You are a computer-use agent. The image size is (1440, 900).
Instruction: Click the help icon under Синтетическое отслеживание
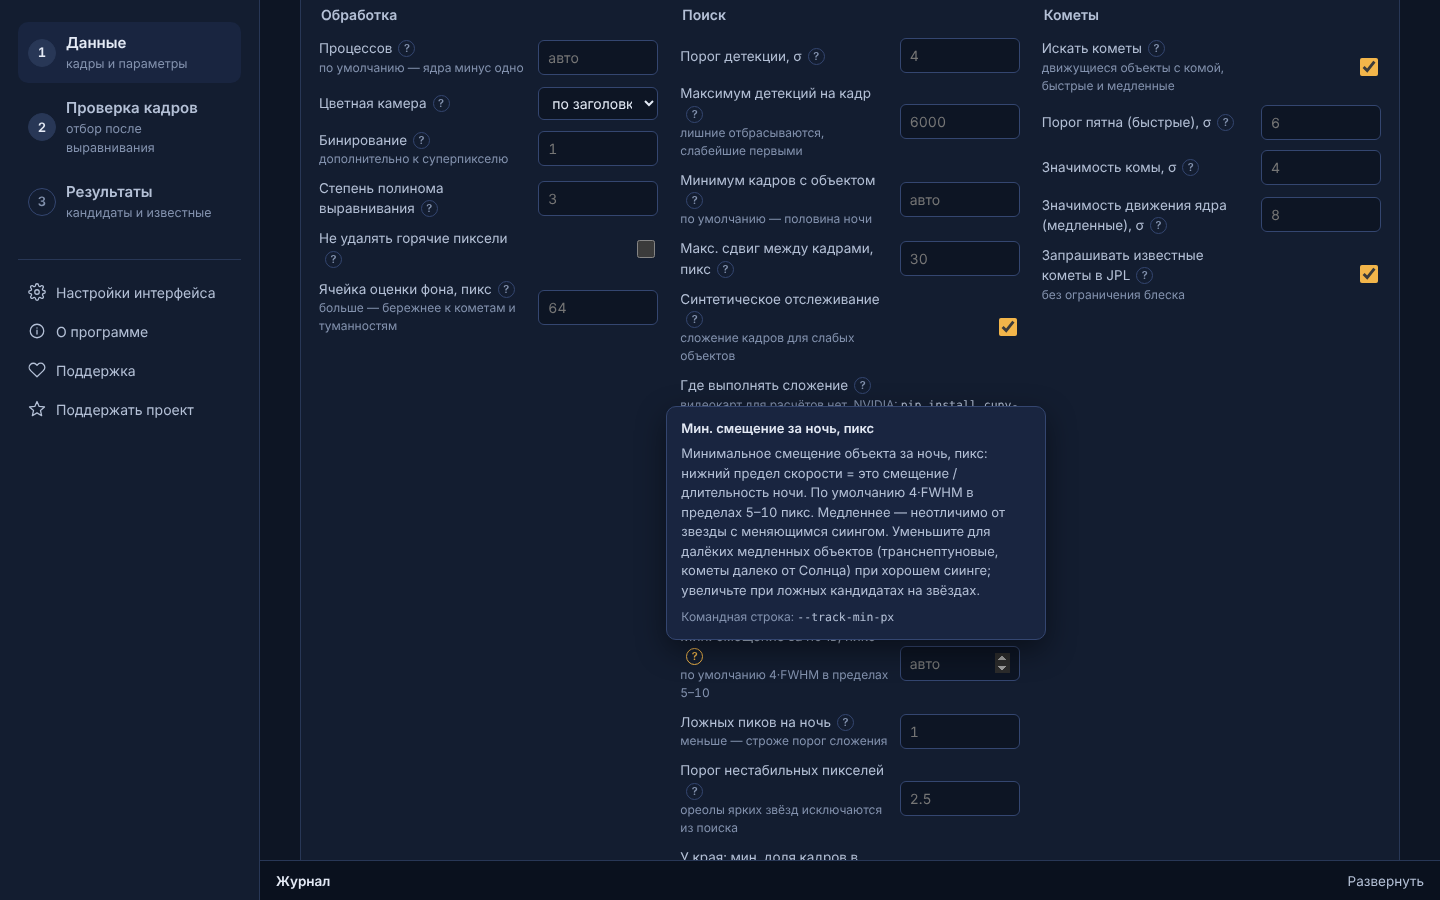[x=695, y=319]
